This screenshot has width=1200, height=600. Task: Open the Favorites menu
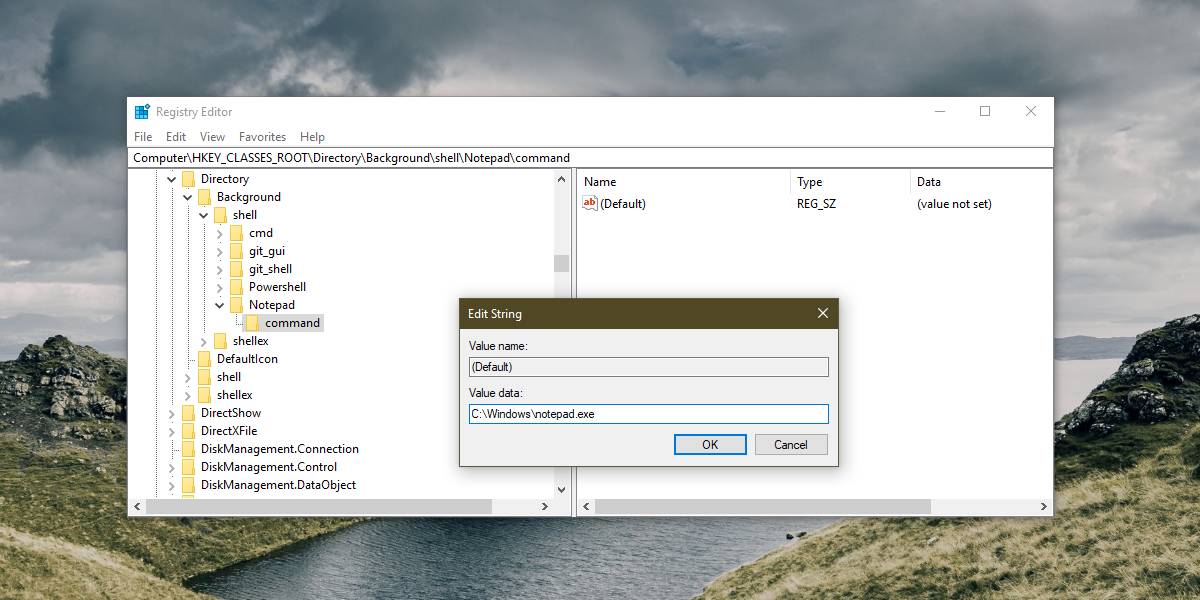[262, 137]
